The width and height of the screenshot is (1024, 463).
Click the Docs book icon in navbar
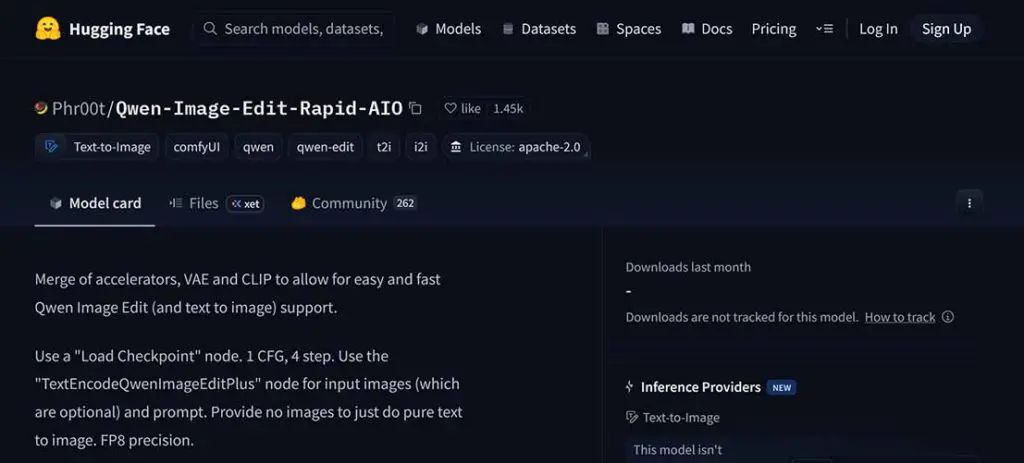[688, 29]
